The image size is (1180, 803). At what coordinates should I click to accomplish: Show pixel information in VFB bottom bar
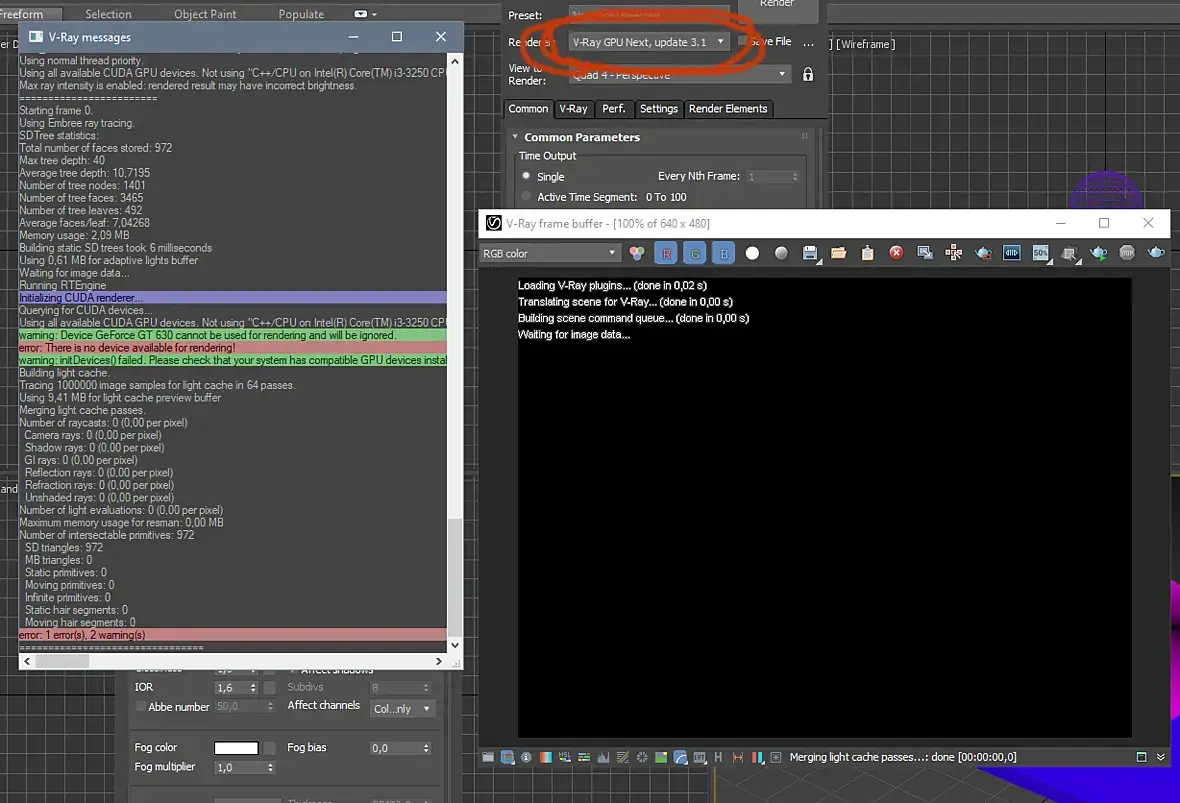pos(526,757)
